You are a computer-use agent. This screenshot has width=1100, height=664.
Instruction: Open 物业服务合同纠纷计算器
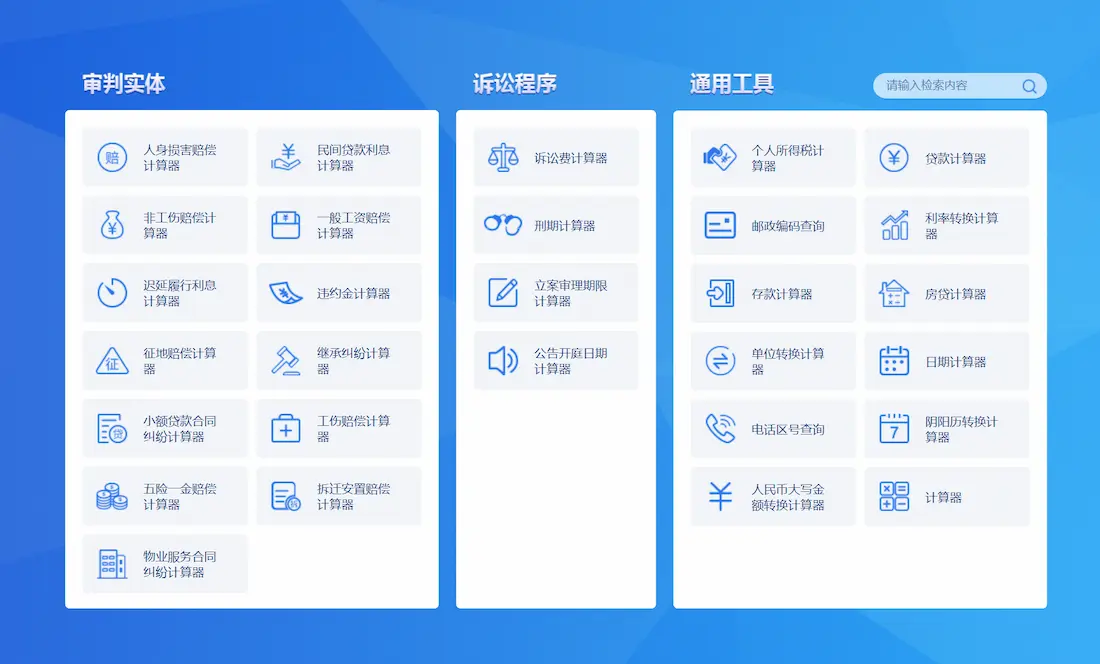[x=165, y=564]
